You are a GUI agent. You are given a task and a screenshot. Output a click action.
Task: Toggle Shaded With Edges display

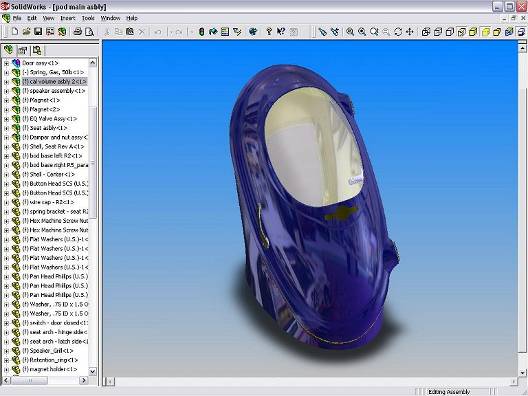click(x=473, y=32)
